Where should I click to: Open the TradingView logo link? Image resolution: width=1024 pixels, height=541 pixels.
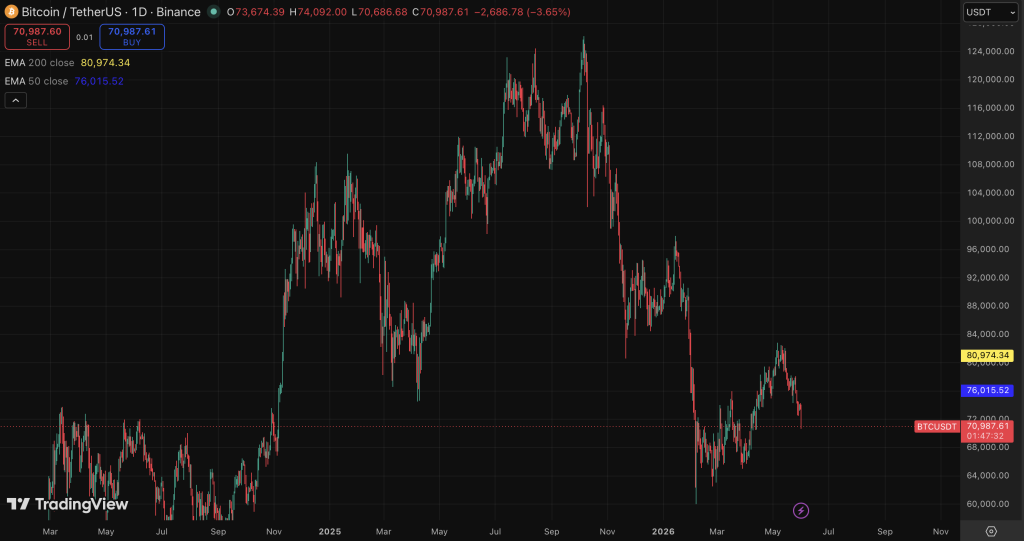pyautogui.click(x=67, y=504)
